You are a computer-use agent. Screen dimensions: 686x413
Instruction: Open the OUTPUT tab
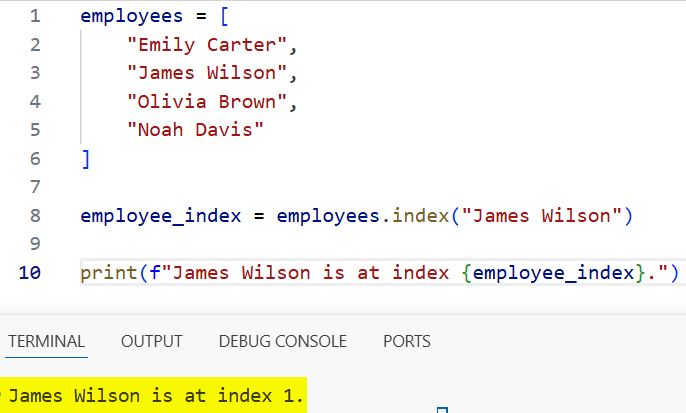pos(151,341)
